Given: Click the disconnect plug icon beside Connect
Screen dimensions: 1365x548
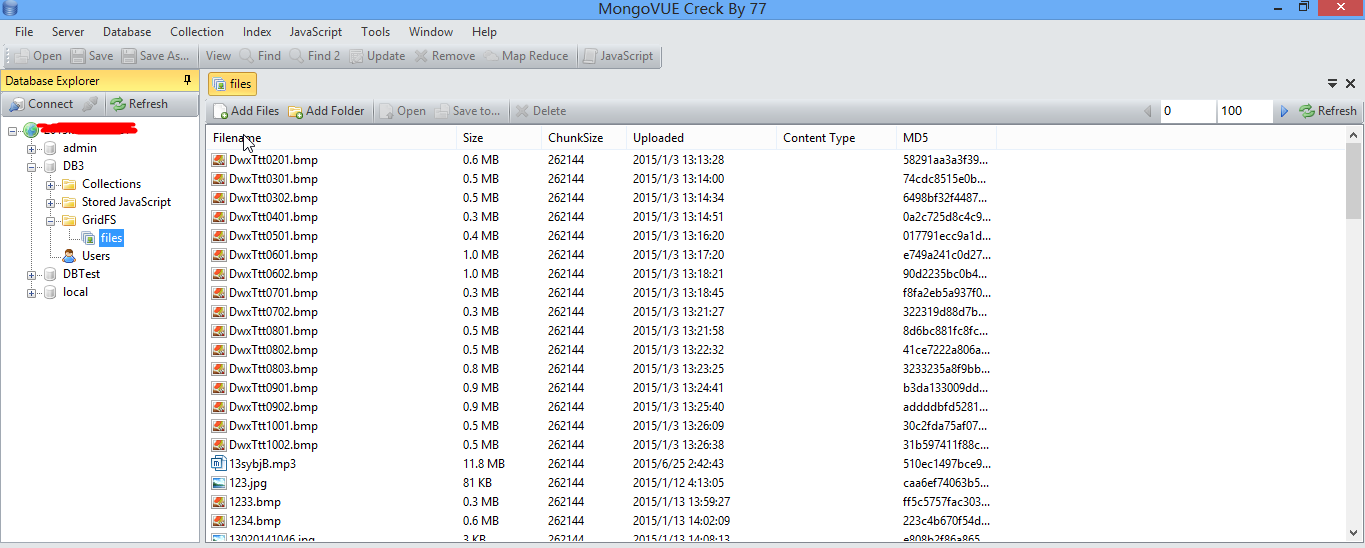Looking at the screenshot, I should (90, 104).
